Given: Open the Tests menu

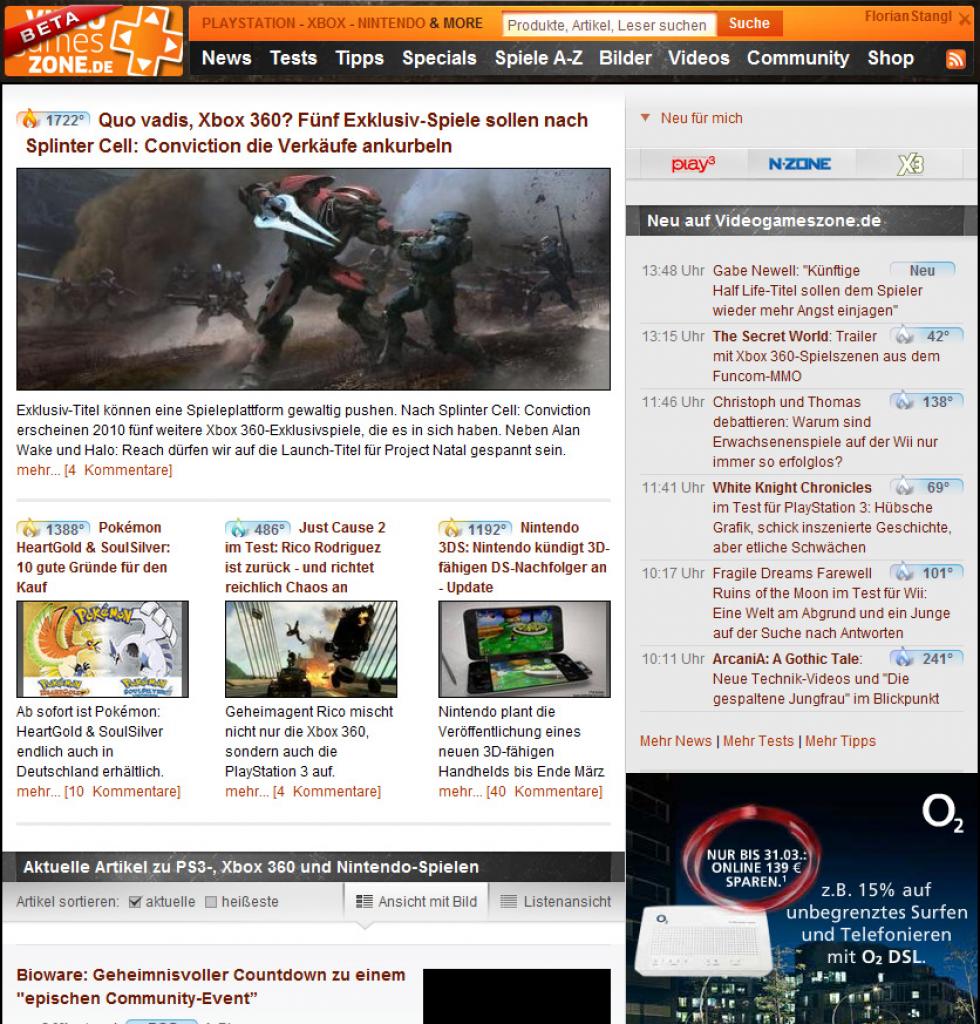Looking at the screenshot, I should click(x=293, y=58).
